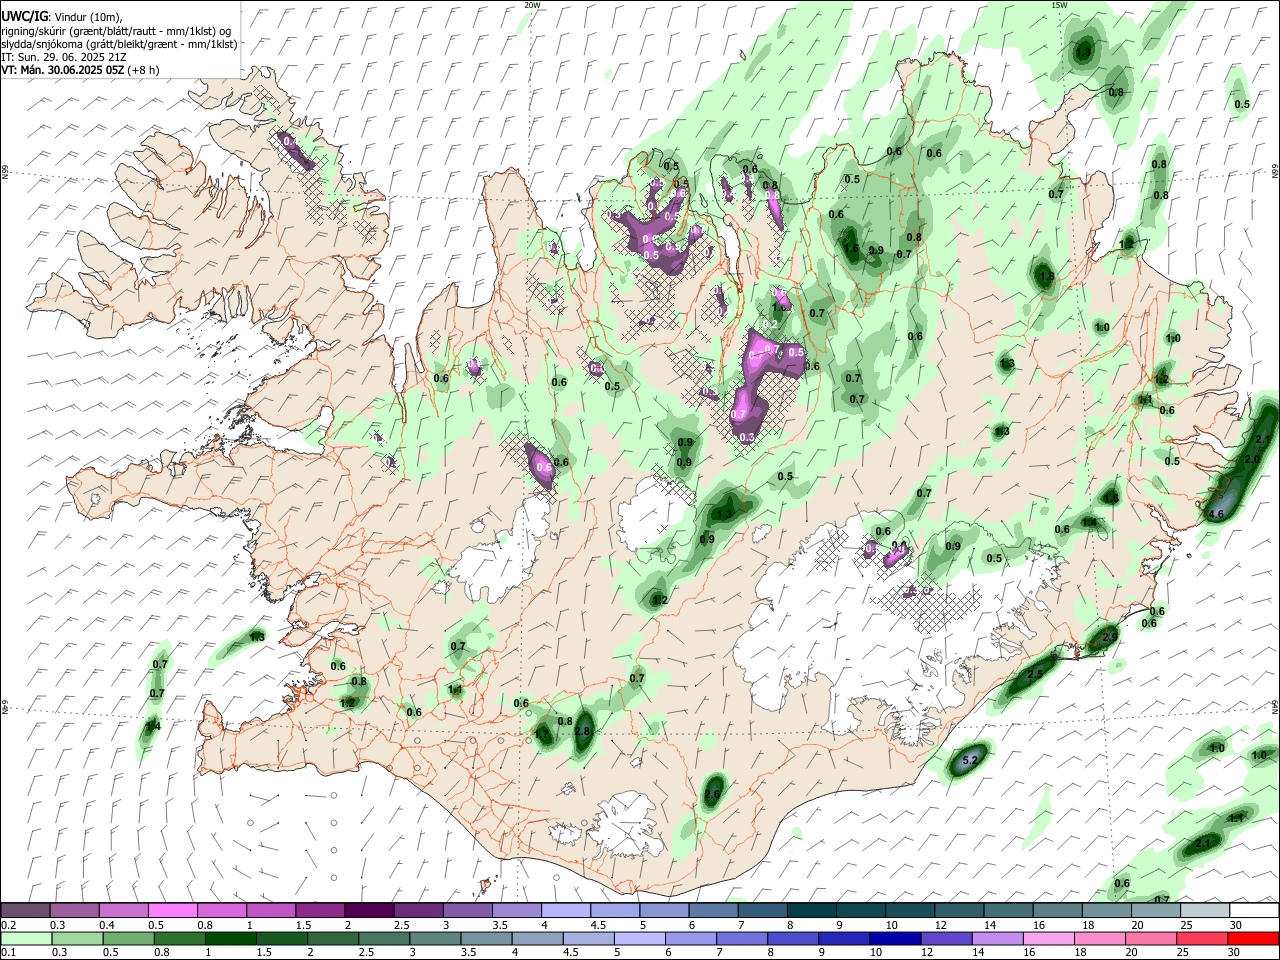Screen dimensions: 1280x960
Task: Click the "slydda/snjókoma (grátt/bleikt/grænt" header line
Action: coord(119,44)
